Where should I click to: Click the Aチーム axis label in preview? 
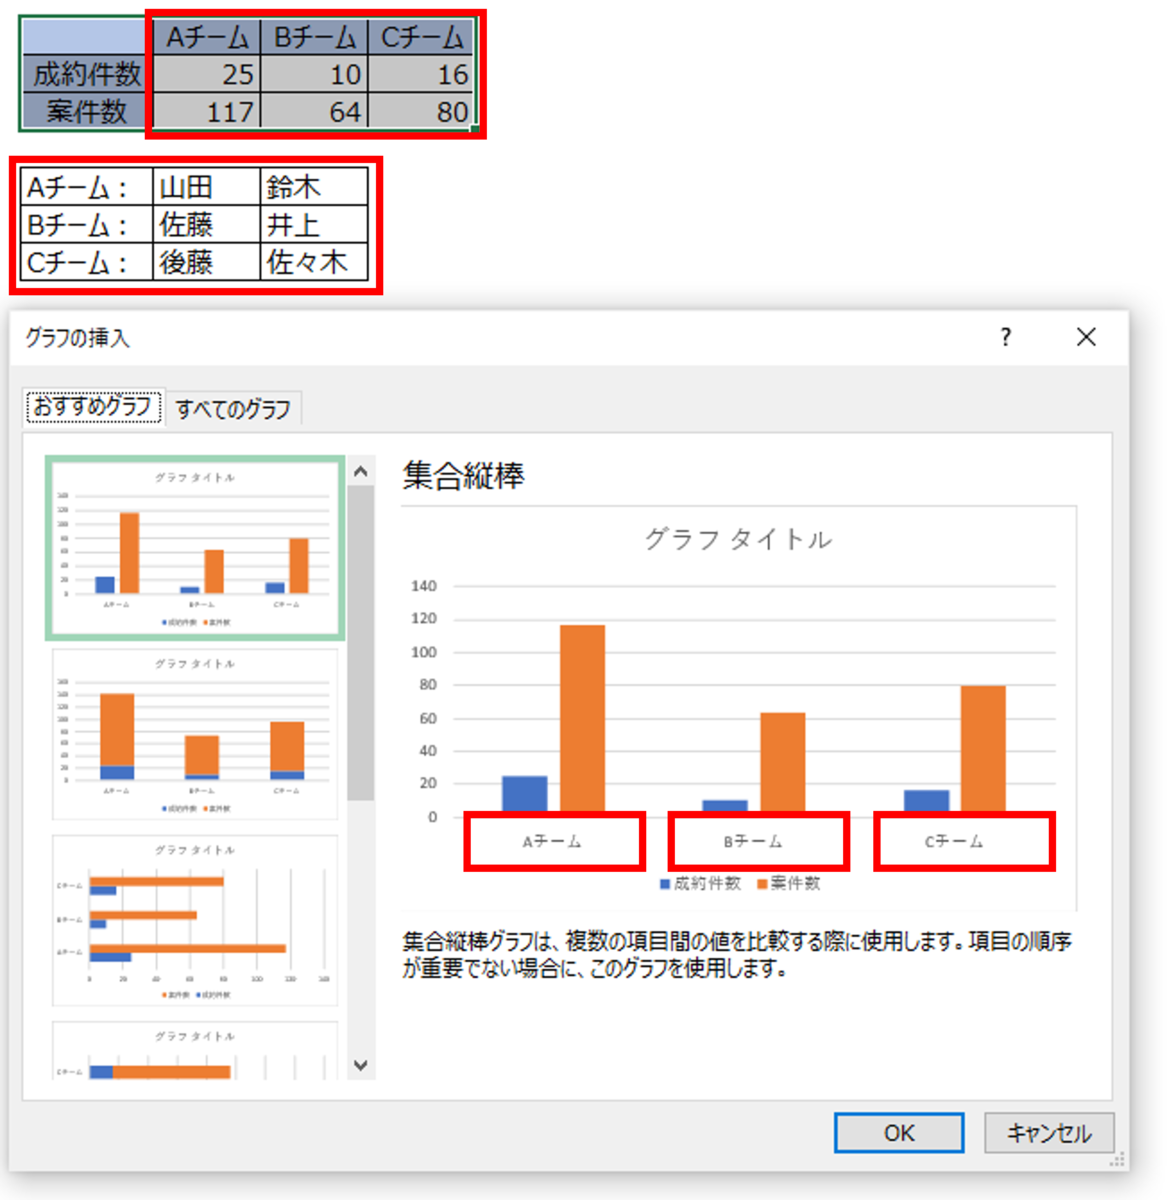pos(554,841)
